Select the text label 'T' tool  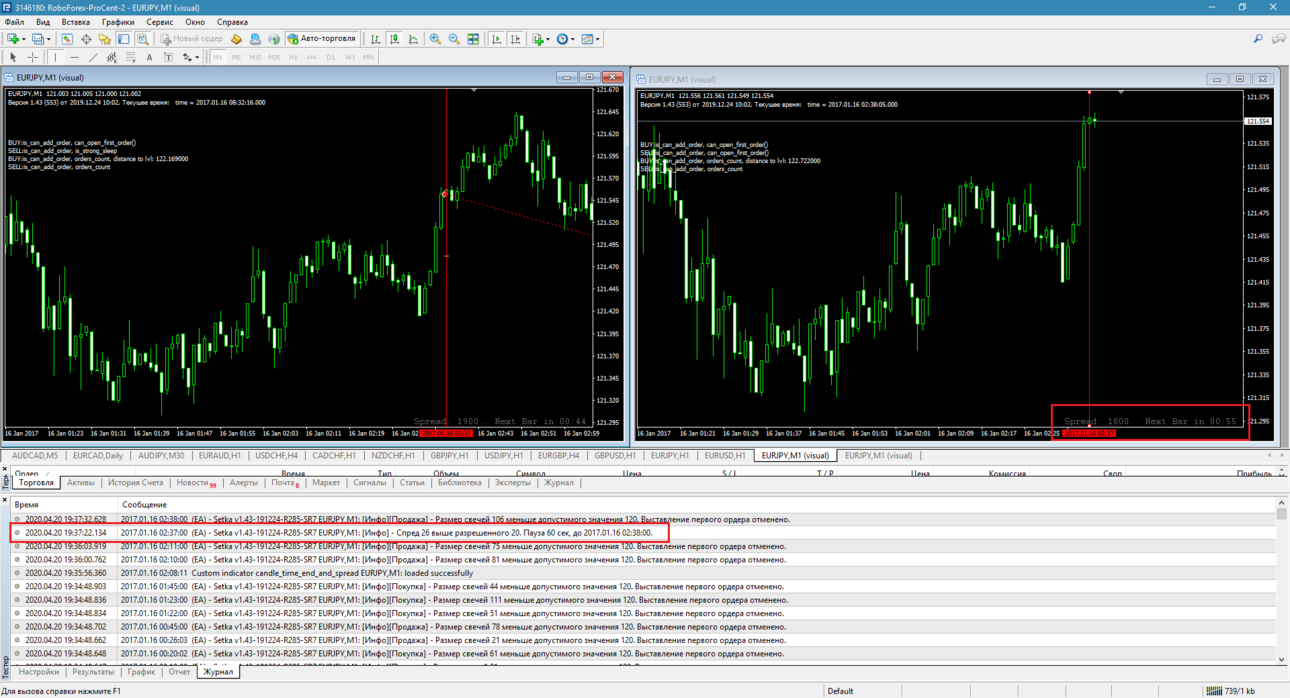pyautogui.click(x=168, y=57)
